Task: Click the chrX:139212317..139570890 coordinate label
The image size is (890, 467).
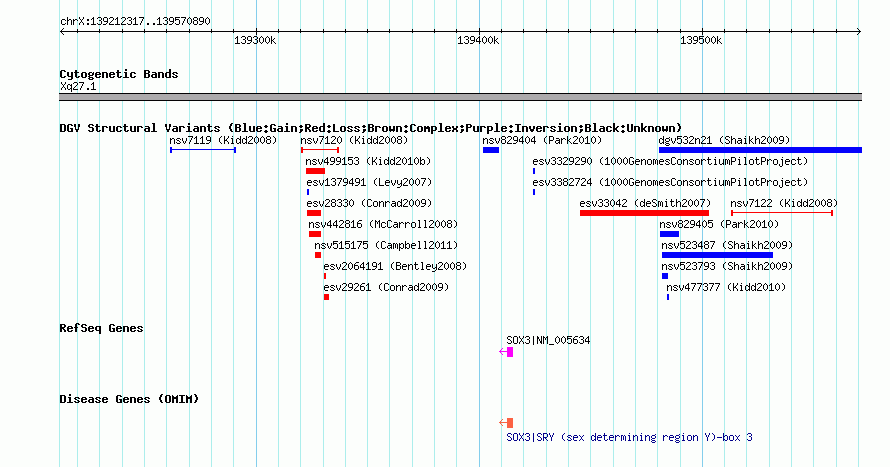Action: coord(135,22)
